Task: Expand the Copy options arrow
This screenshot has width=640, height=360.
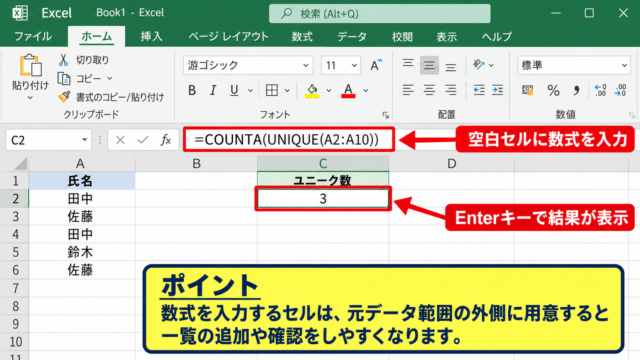Action: tap(109, 78)
